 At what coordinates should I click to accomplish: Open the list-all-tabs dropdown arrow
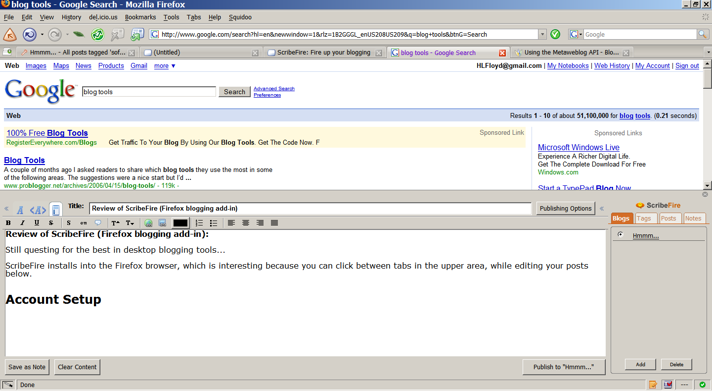click(x=708, y=53)
